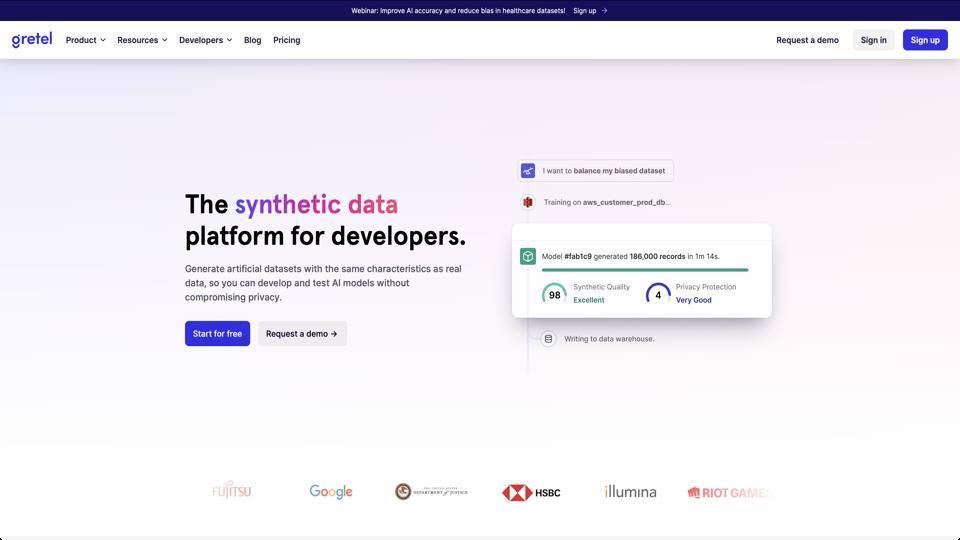This screenshot has height=540, width=960.
Task: Follow the webinar banner Sign up link
Action: [x=590, y=10]
